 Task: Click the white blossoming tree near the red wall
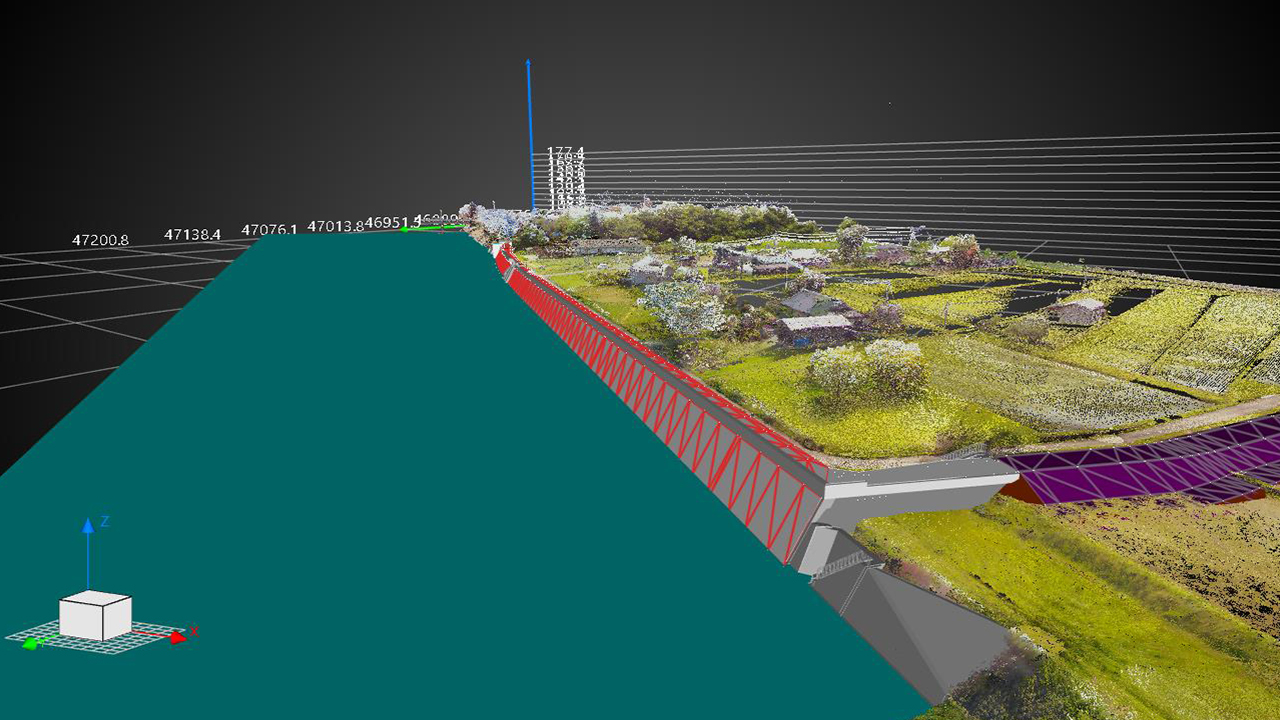[680, 305]
